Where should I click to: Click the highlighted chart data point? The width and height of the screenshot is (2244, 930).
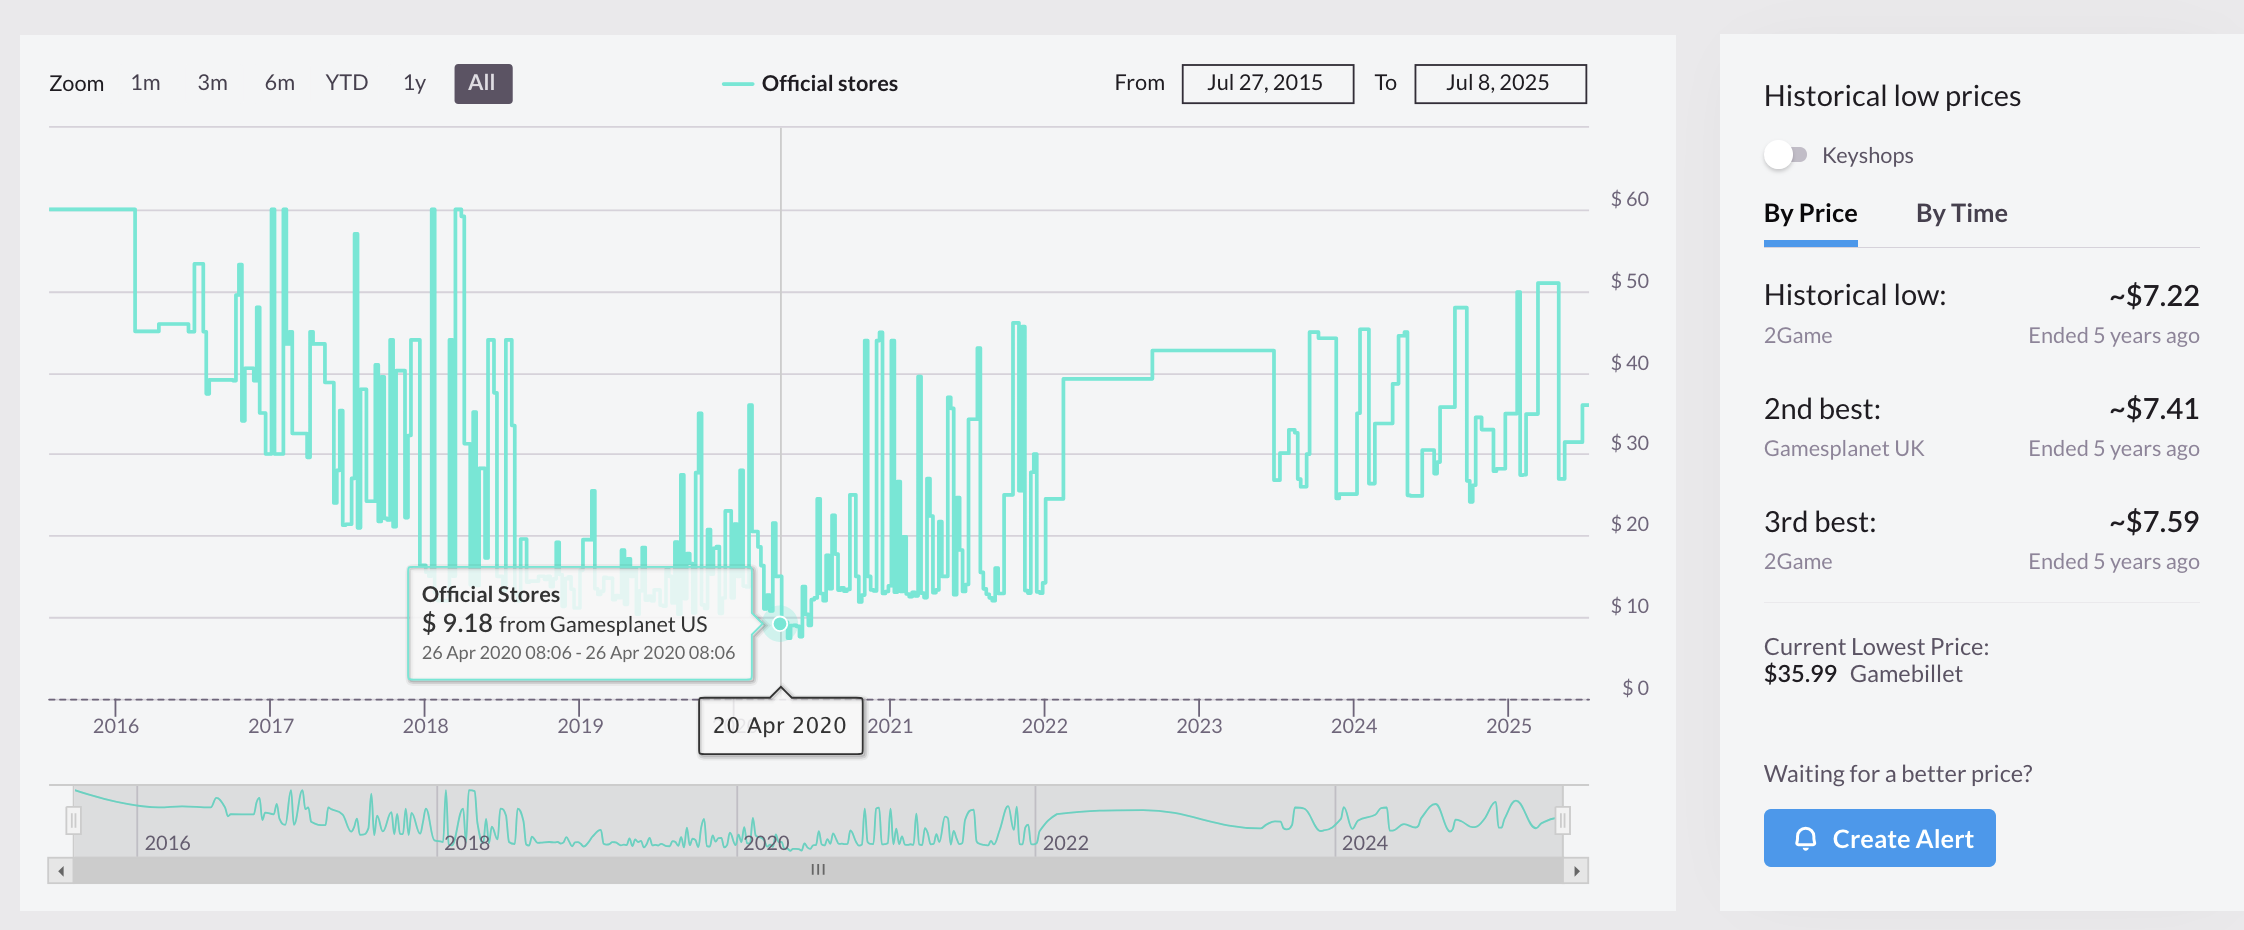click(780, 624)
